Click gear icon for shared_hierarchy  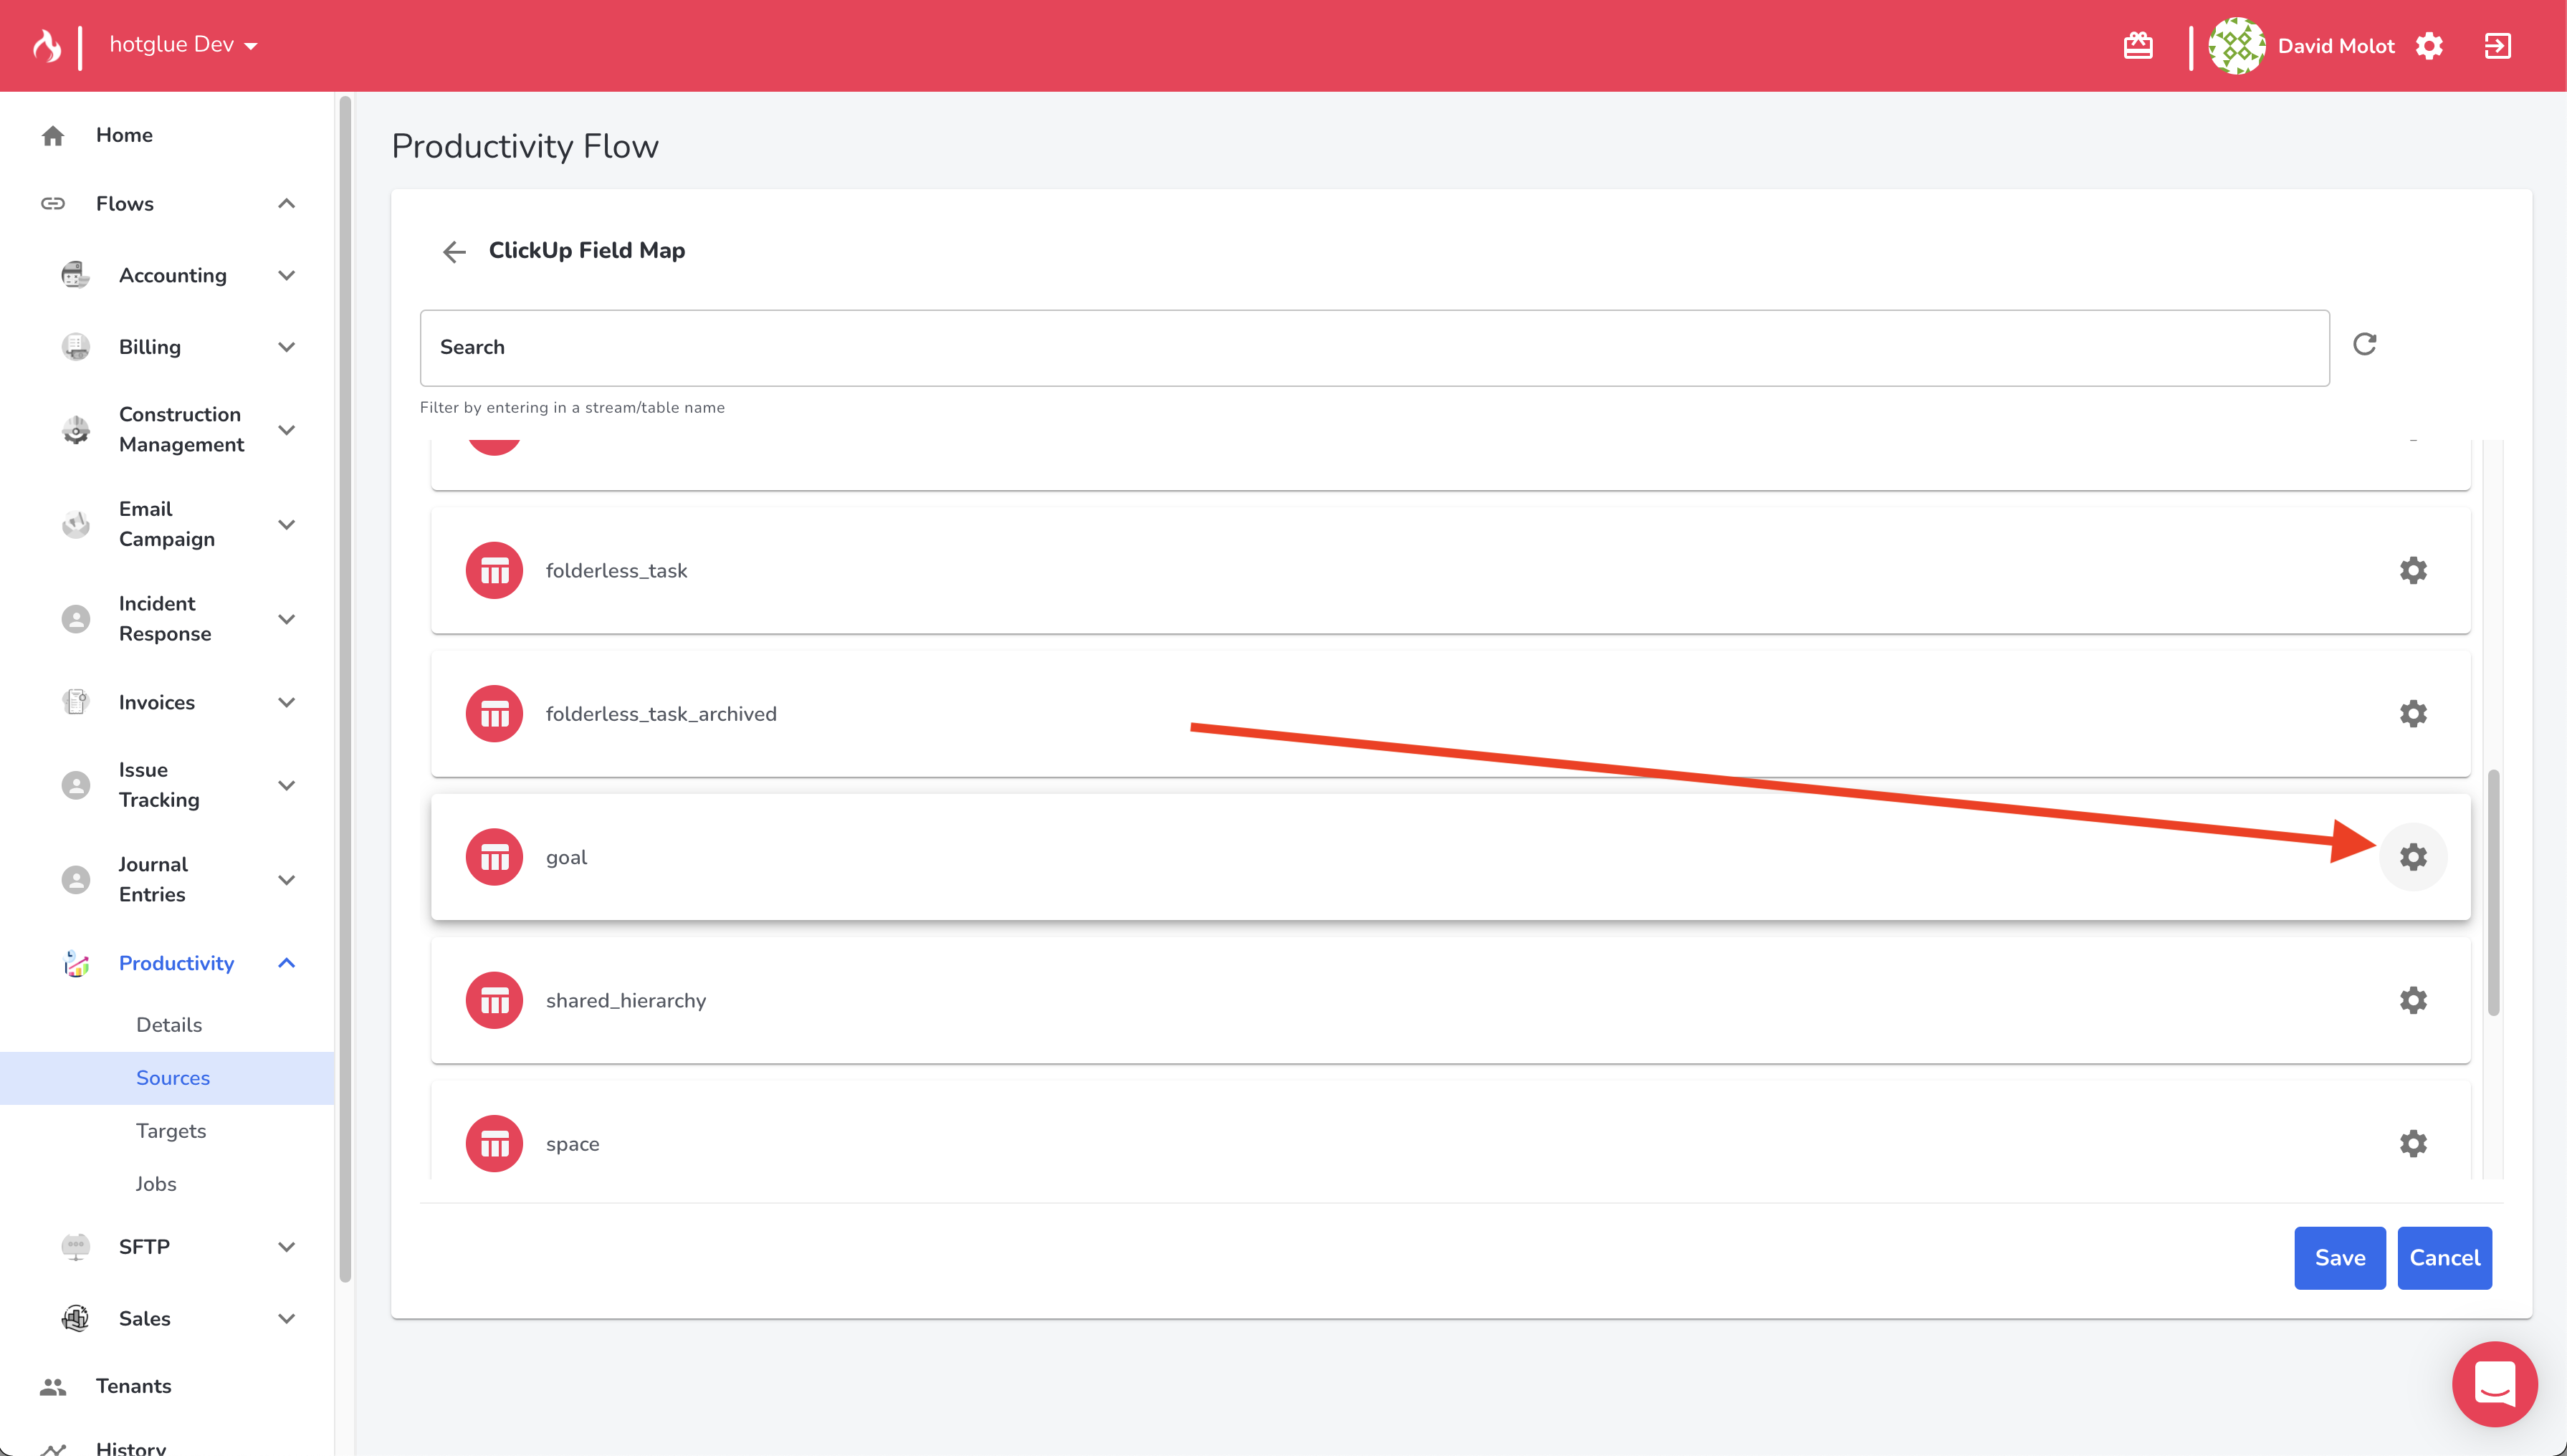tap(2412, 1000)
